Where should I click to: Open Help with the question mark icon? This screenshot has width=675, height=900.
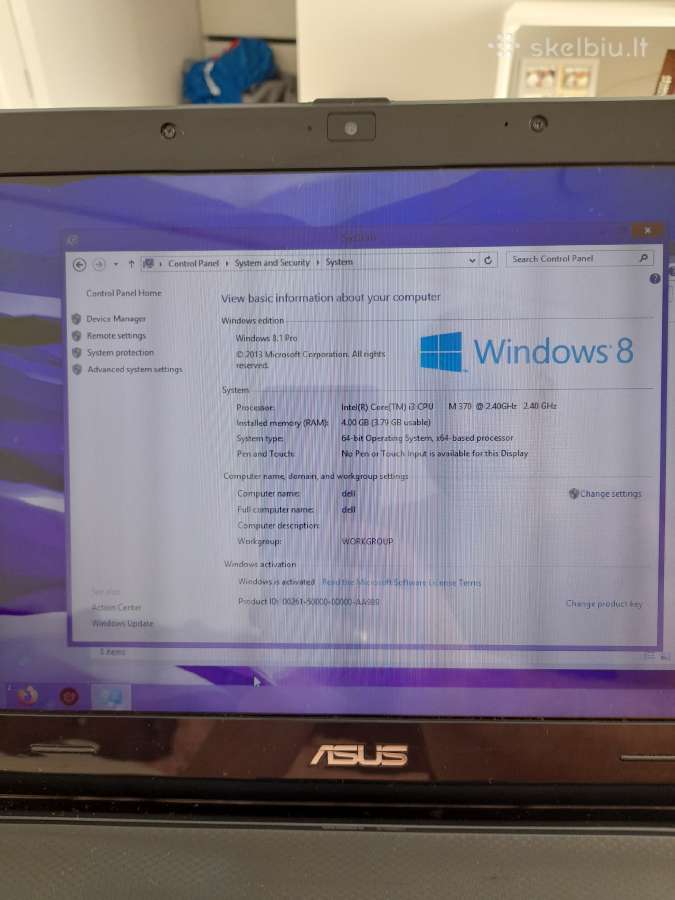655,279
